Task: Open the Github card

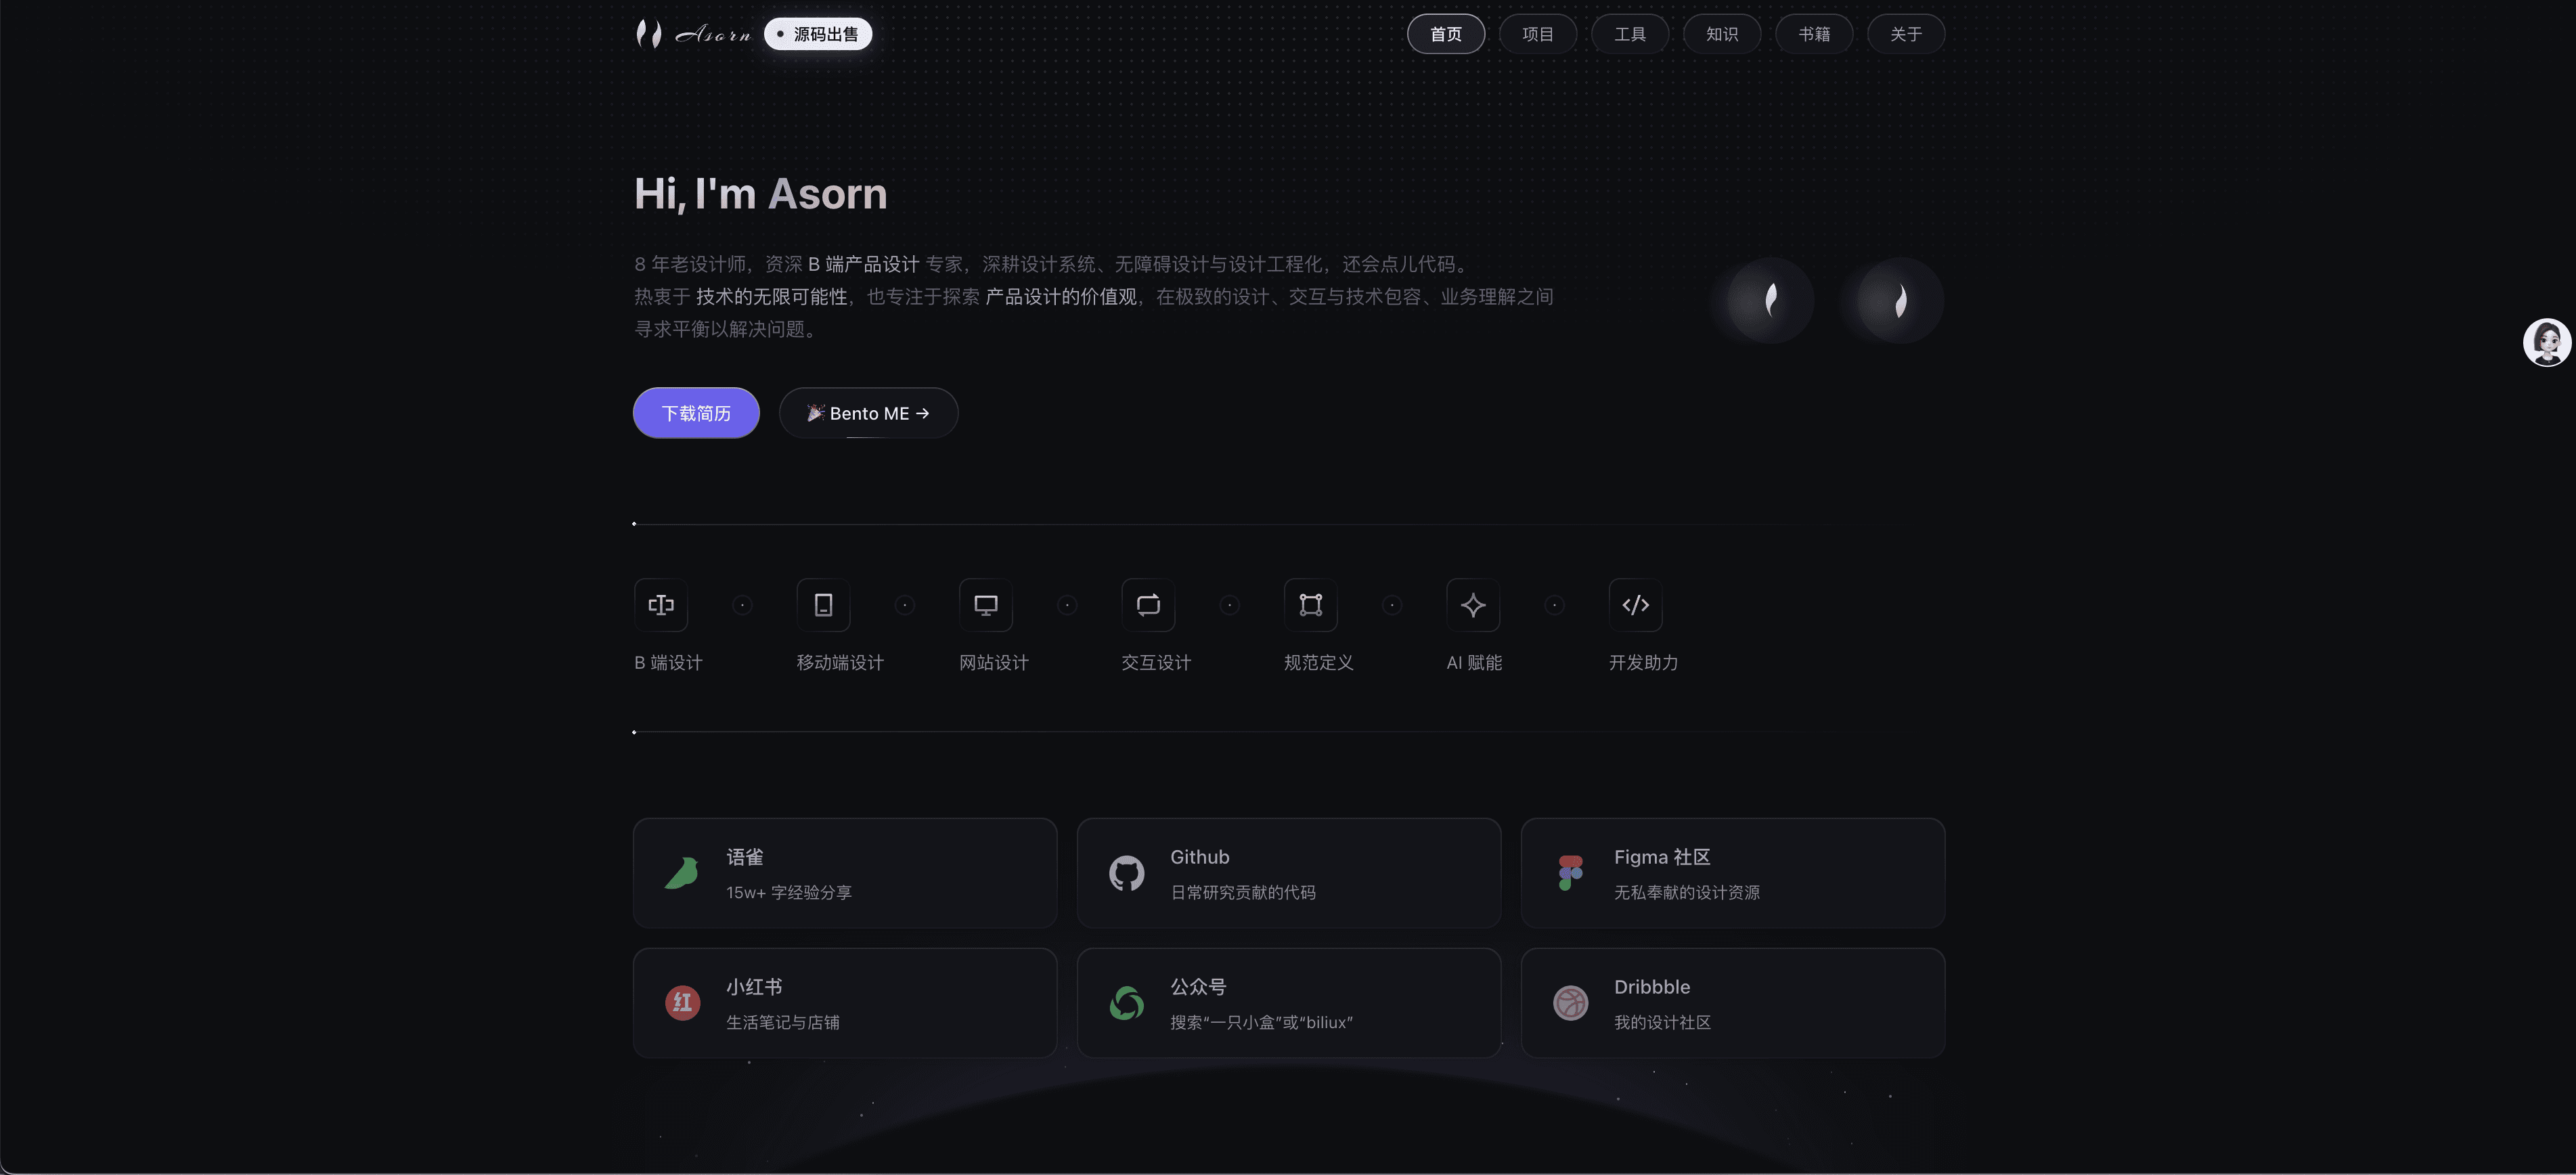Action: point(1289,873)
